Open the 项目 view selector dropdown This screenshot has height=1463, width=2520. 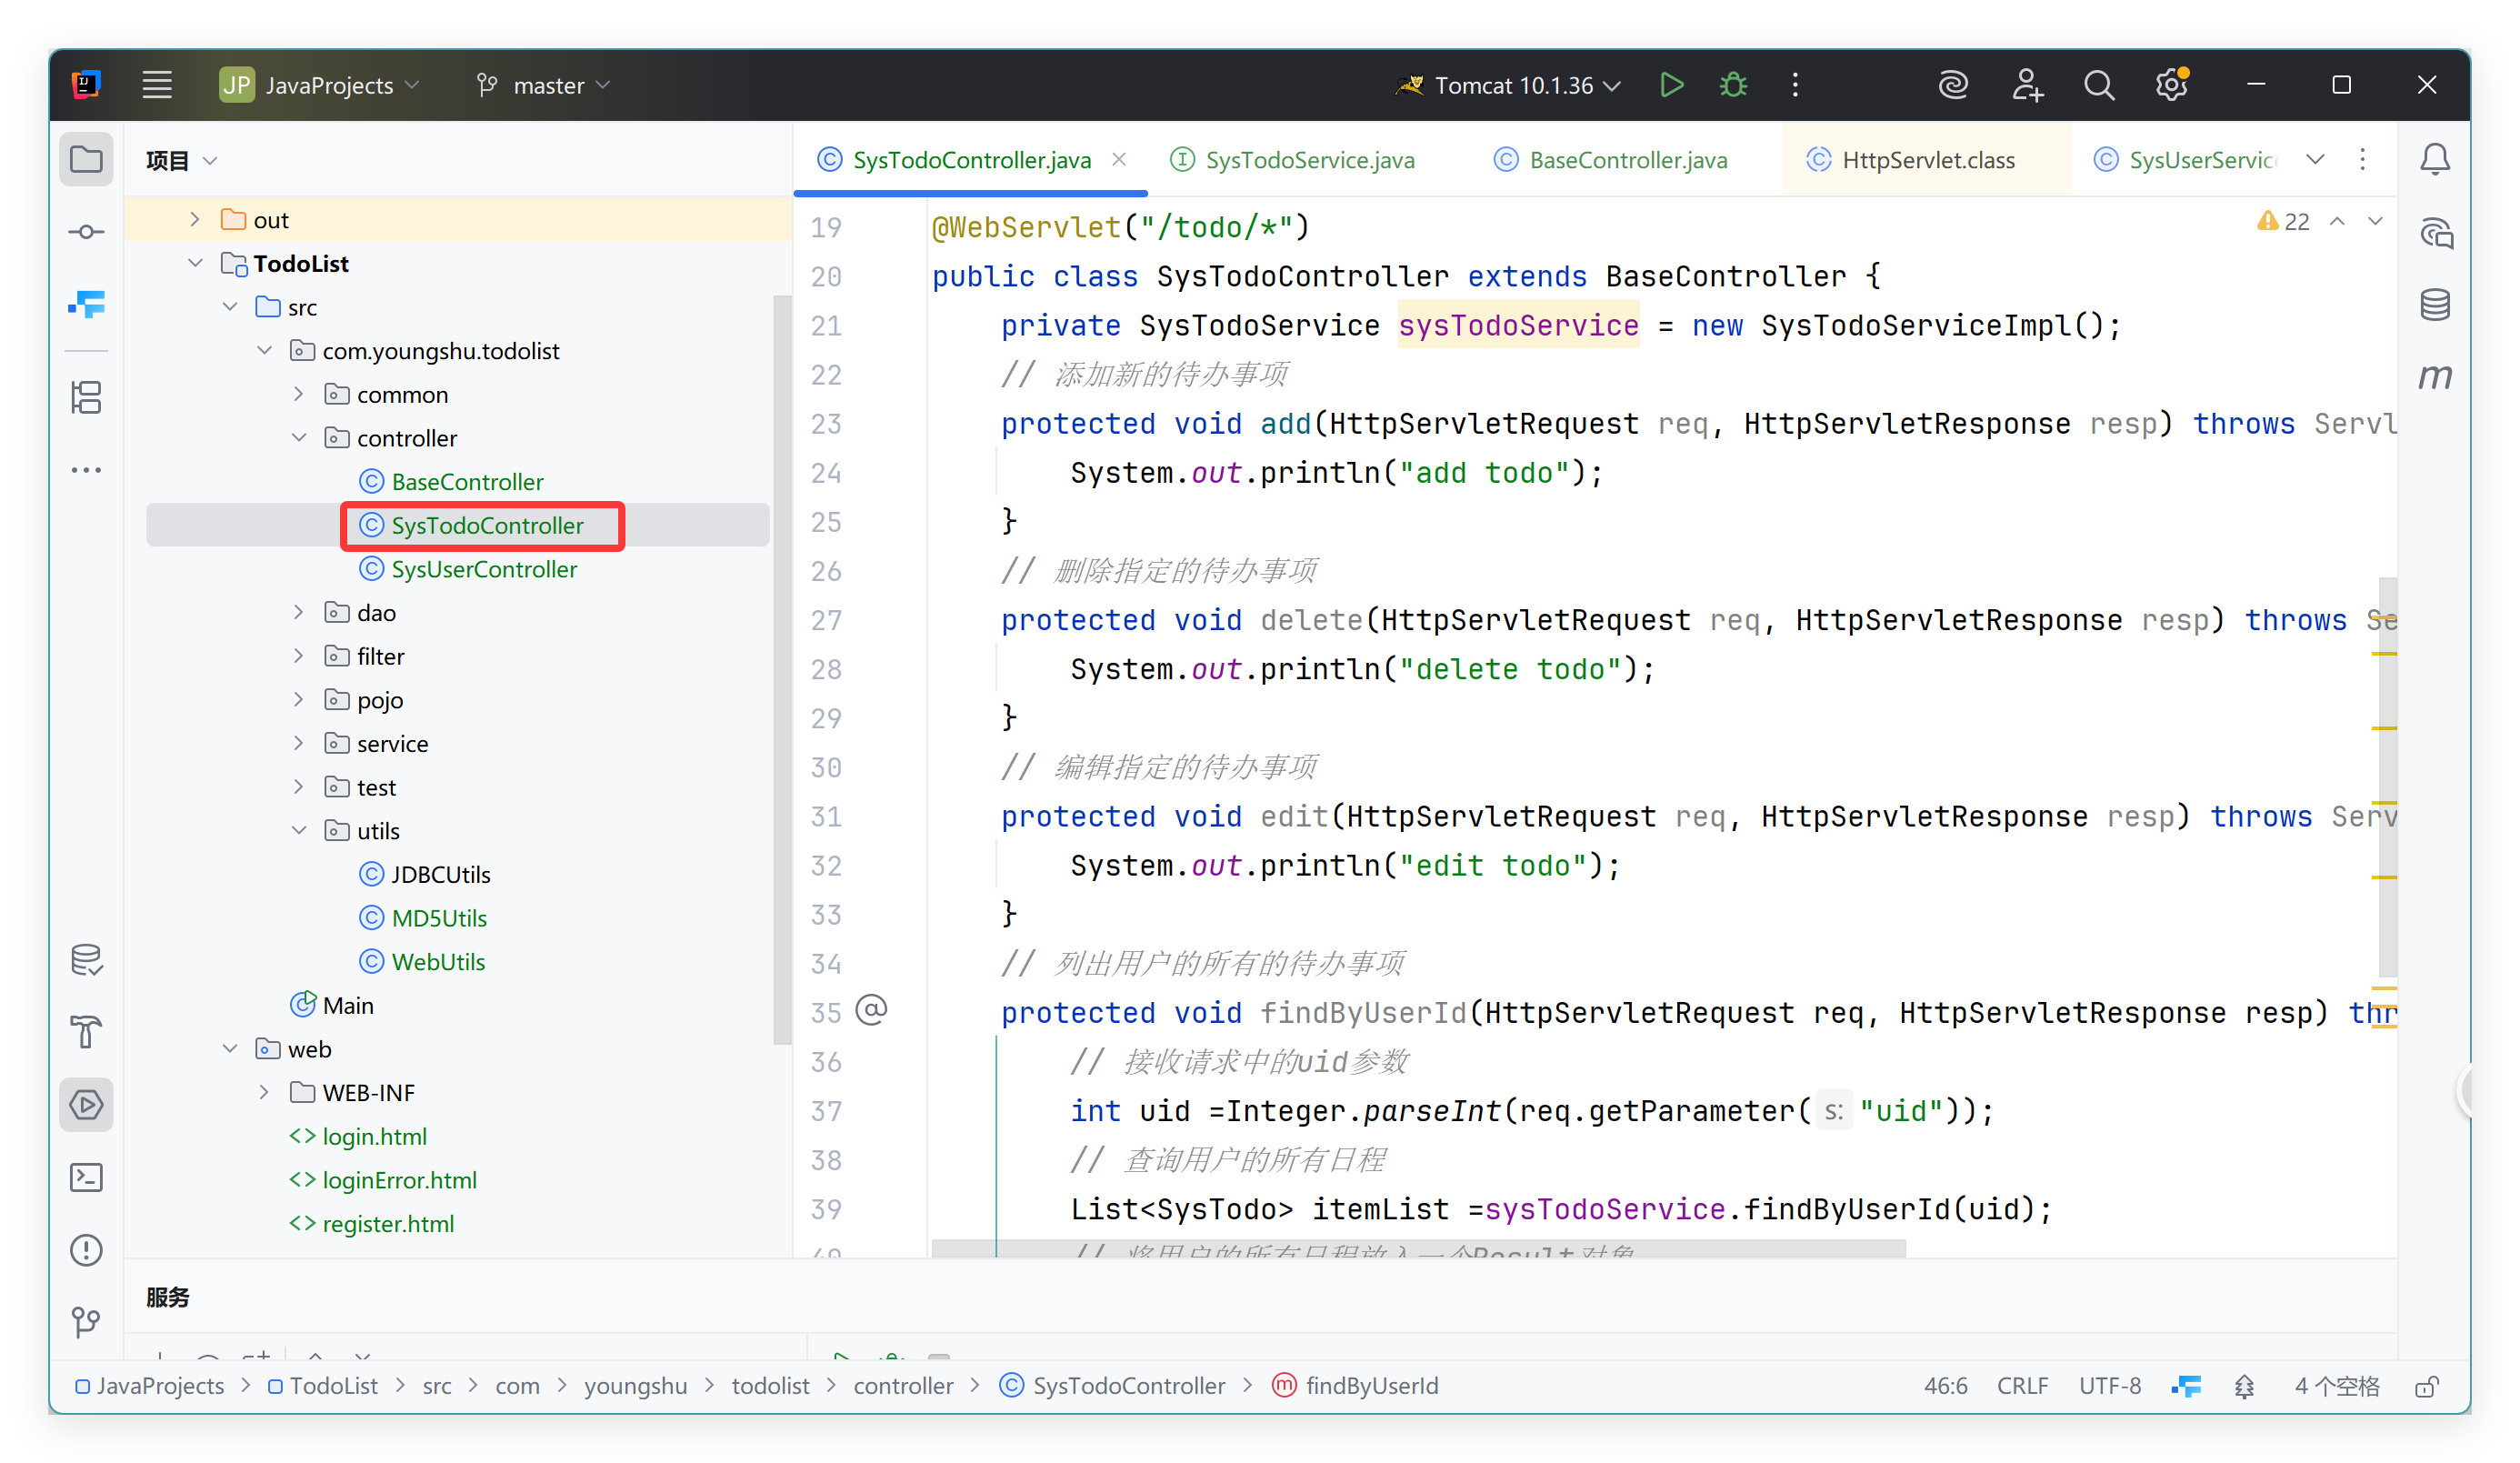(181, 160)
